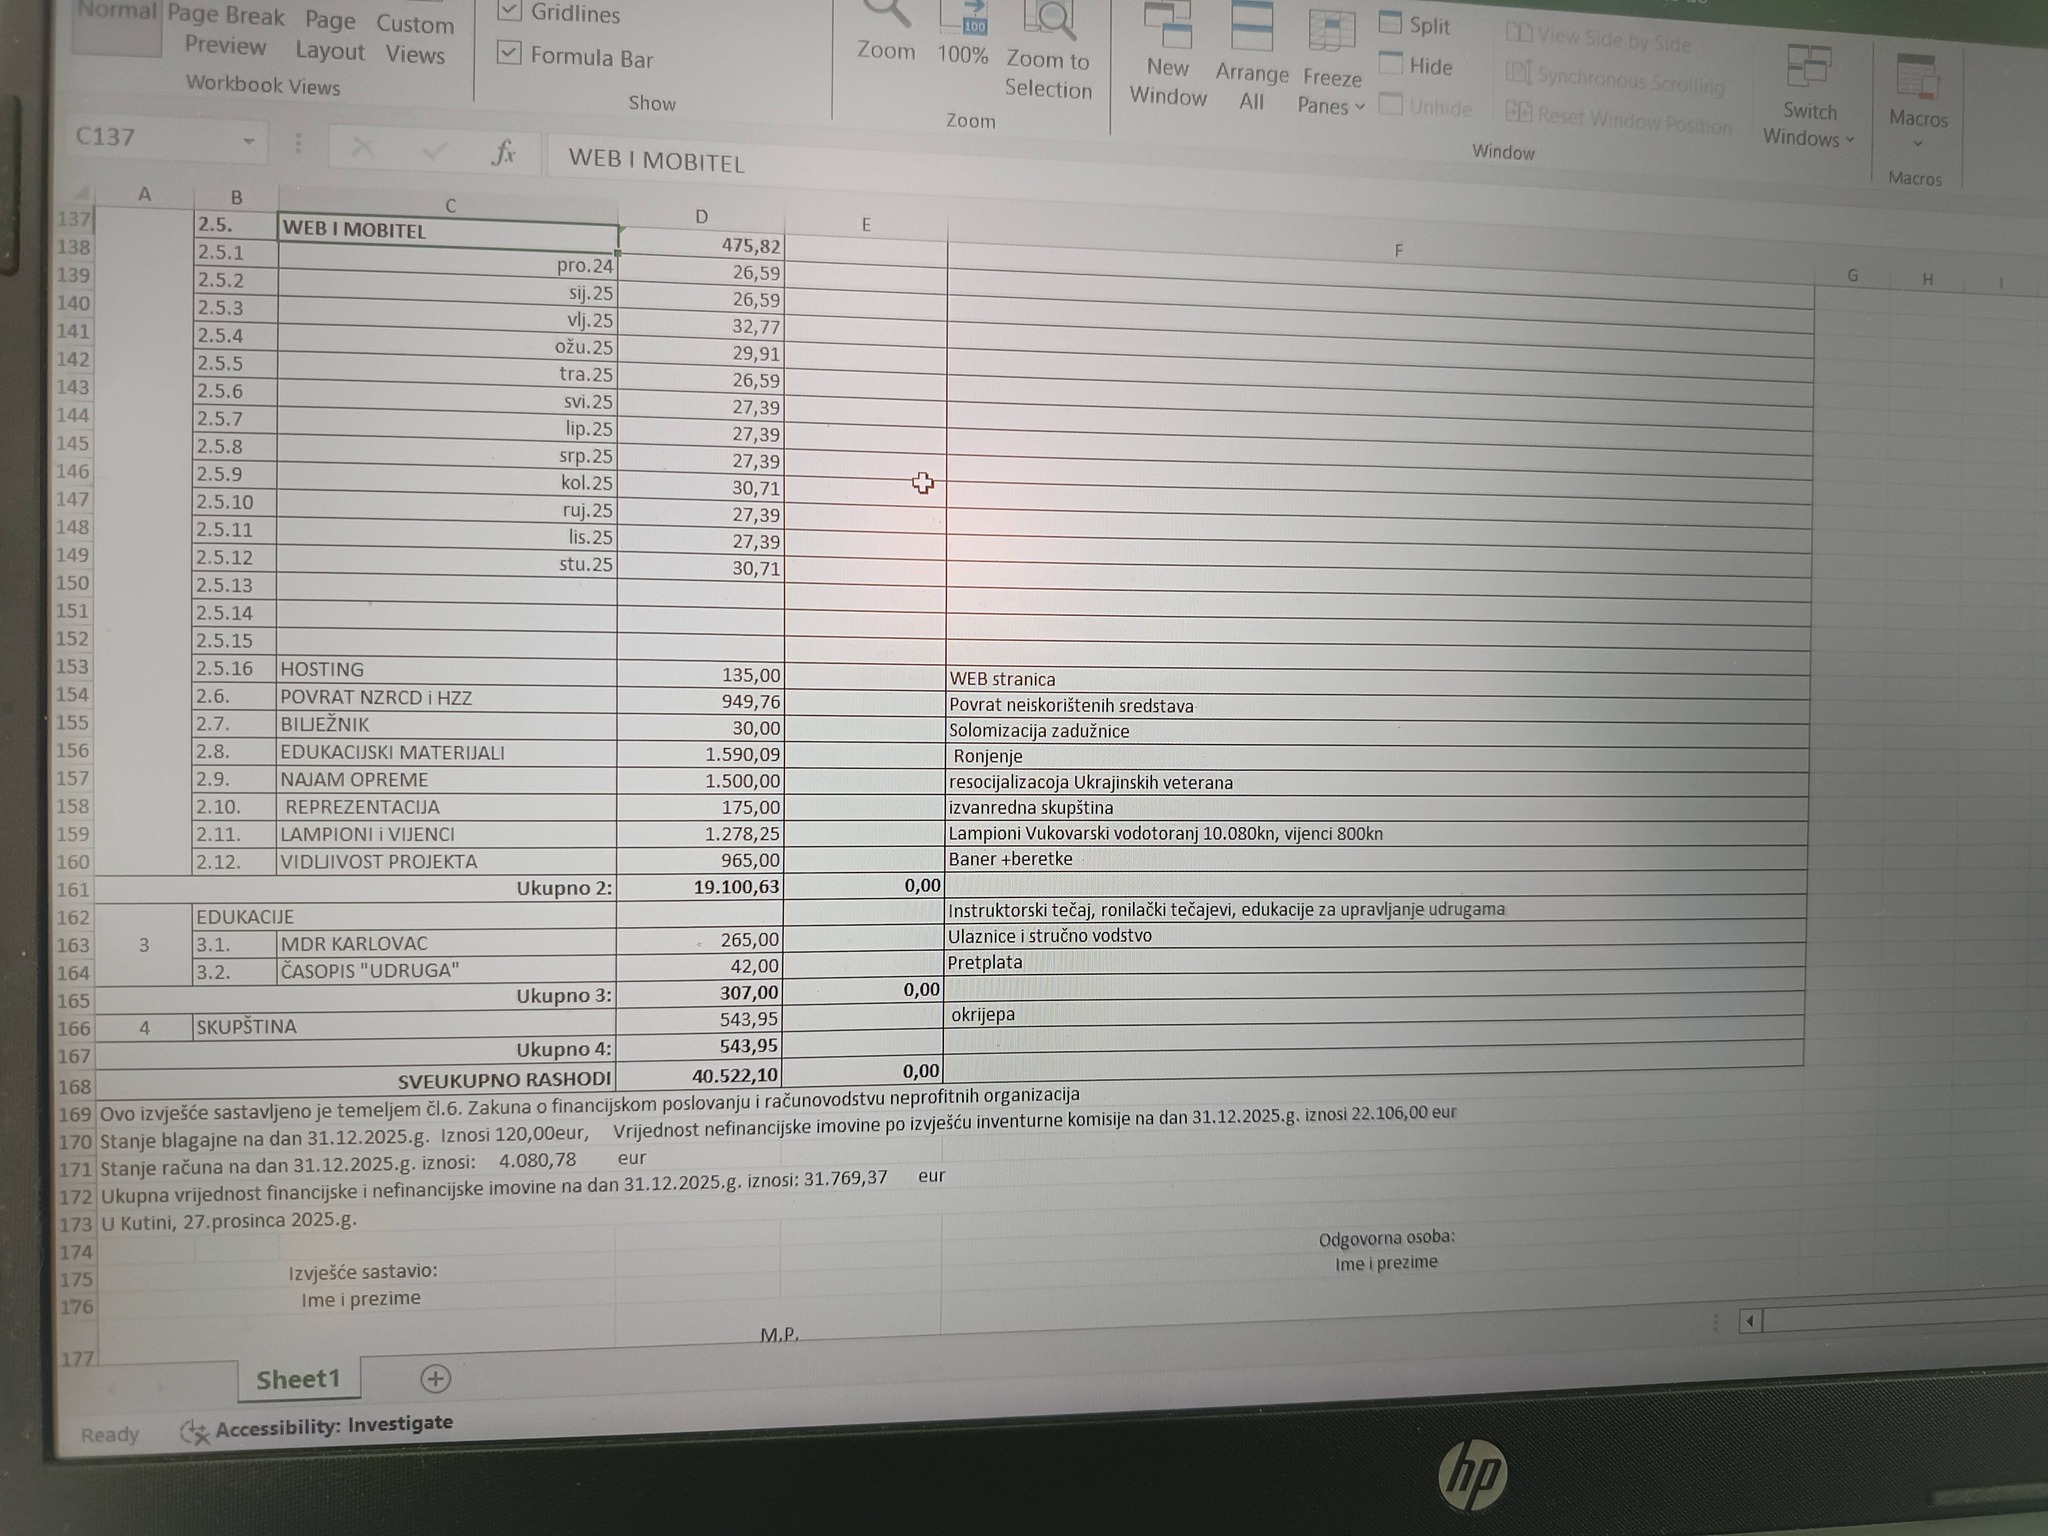Image resolution: width=2048 pixels, height=1536 pixels.
Task: Switch to Page Layout view
Action: pos(329,35)
